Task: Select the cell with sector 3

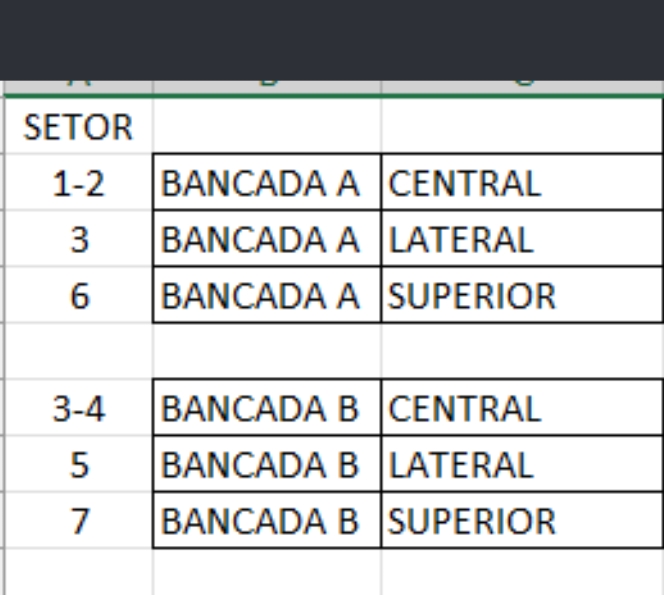Action: 78,238
